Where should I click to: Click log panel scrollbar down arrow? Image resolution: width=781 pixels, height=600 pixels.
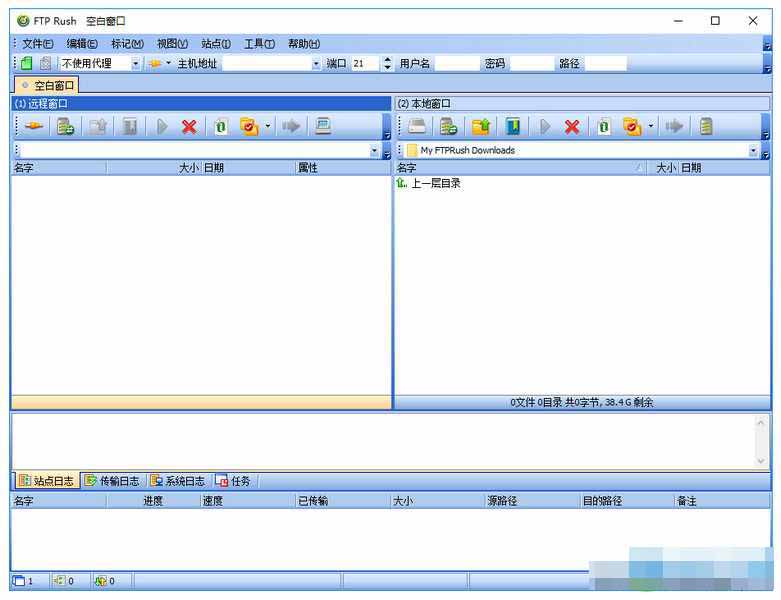coord(761,461)
